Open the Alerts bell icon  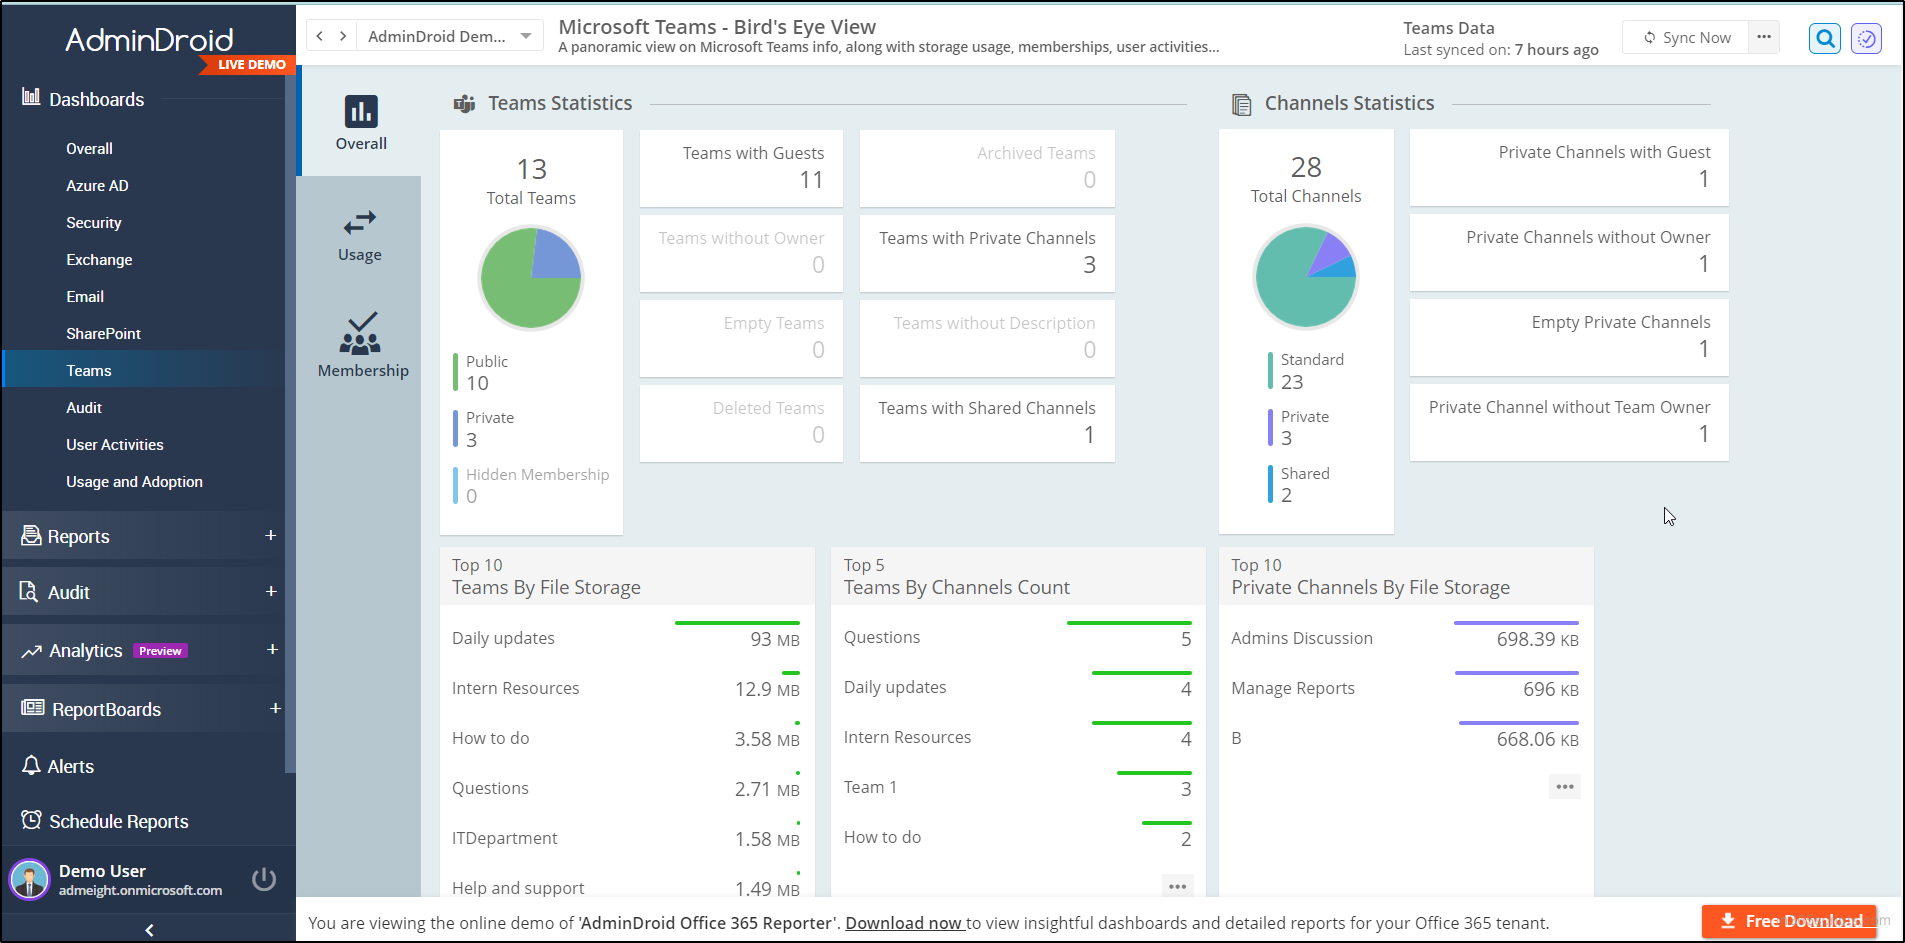(x=29, y=765)
